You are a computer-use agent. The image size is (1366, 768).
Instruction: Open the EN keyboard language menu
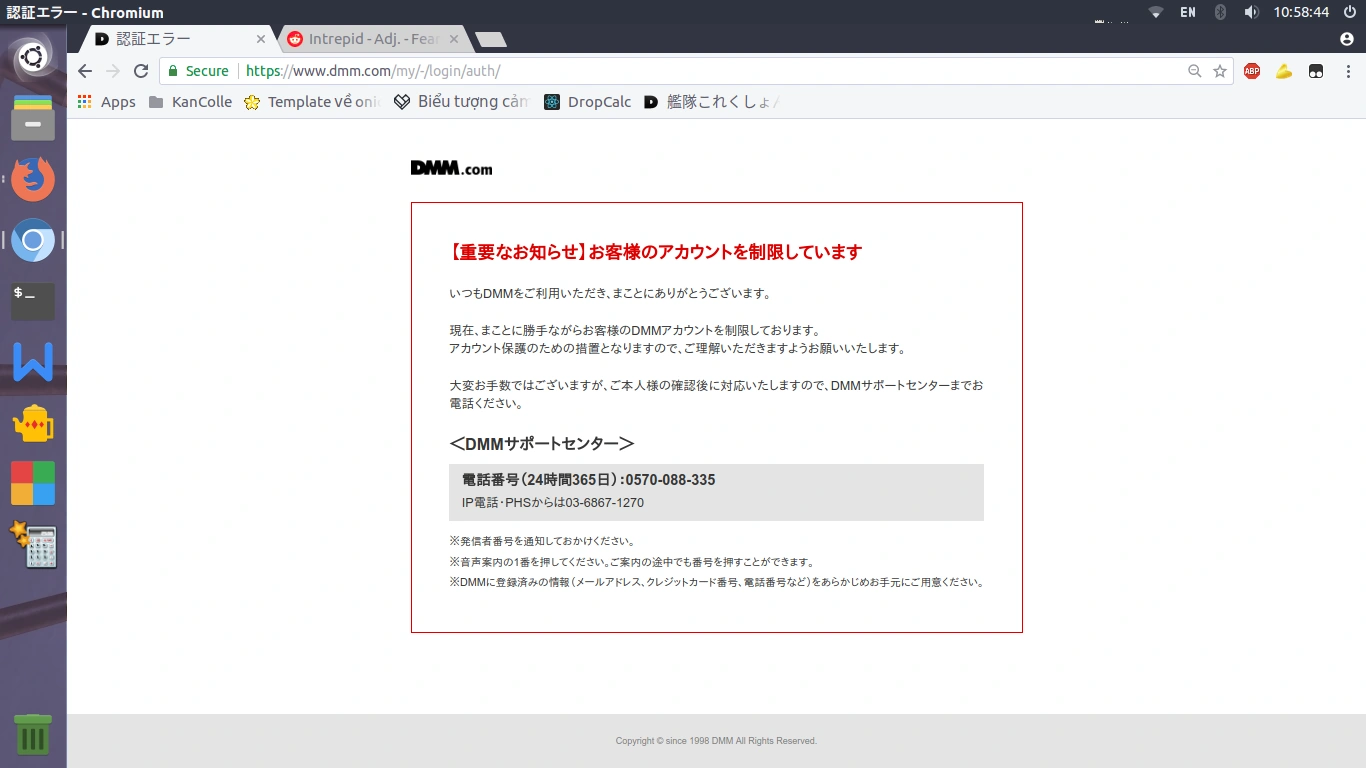[x=1187, y=12]
